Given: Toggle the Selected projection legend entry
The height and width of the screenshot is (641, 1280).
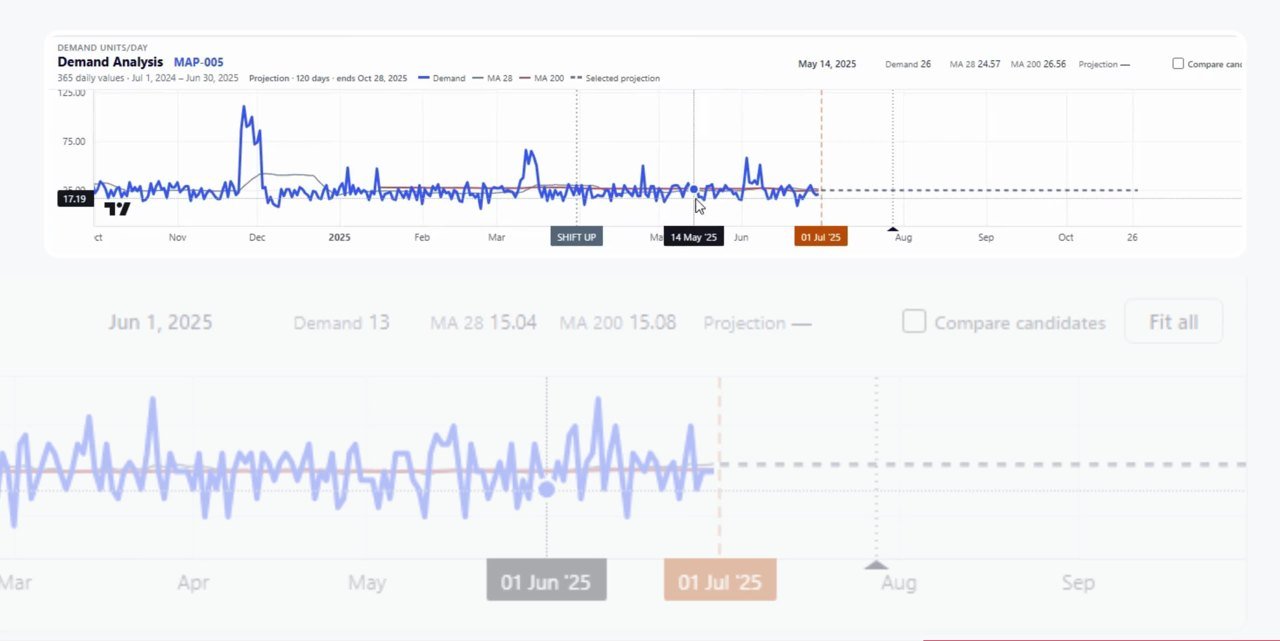Looking at the screenshot, I should point(615,78).
